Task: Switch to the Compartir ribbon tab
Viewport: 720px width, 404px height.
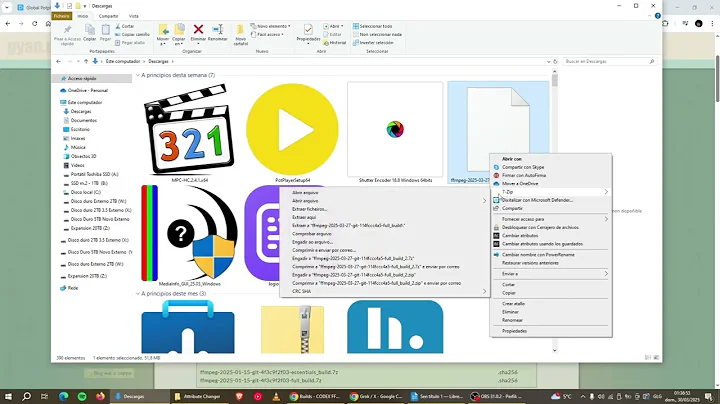Action: (x=108, y=16)
